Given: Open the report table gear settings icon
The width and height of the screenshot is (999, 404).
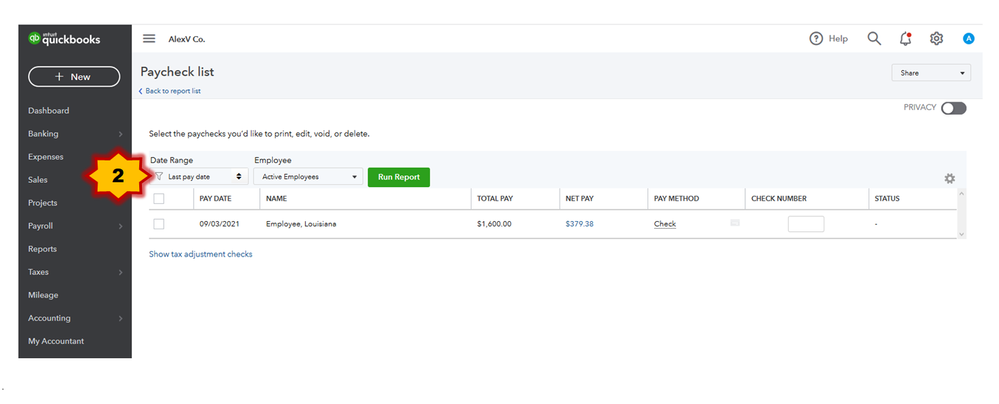Looking at the screenshot, I should (949, 179).
